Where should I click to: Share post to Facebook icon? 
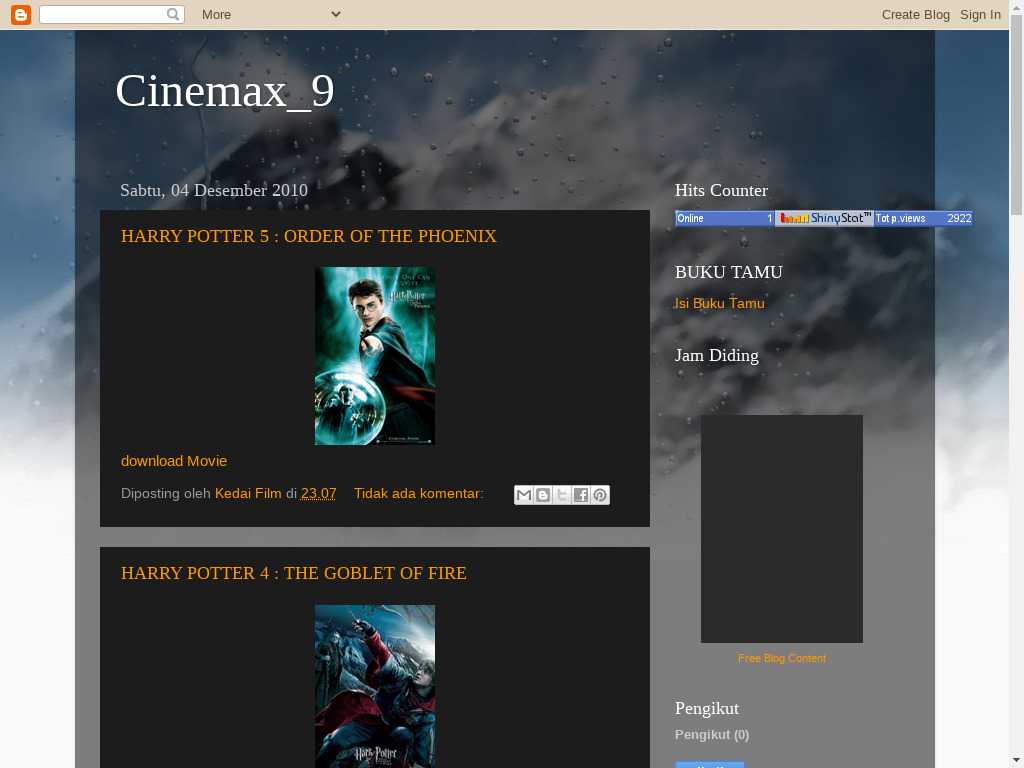pyautogui.click(x=581, y=495)
